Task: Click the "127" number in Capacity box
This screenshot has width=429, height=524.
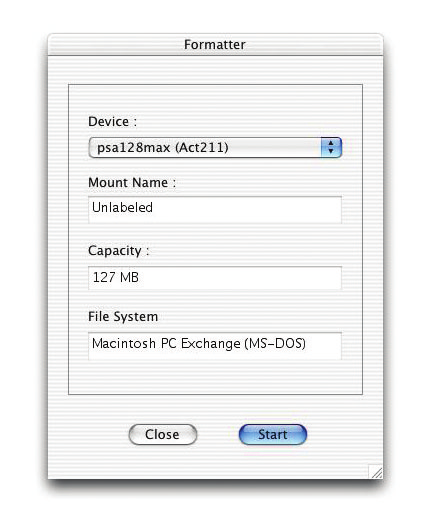Action: click(x=104, y=277)
